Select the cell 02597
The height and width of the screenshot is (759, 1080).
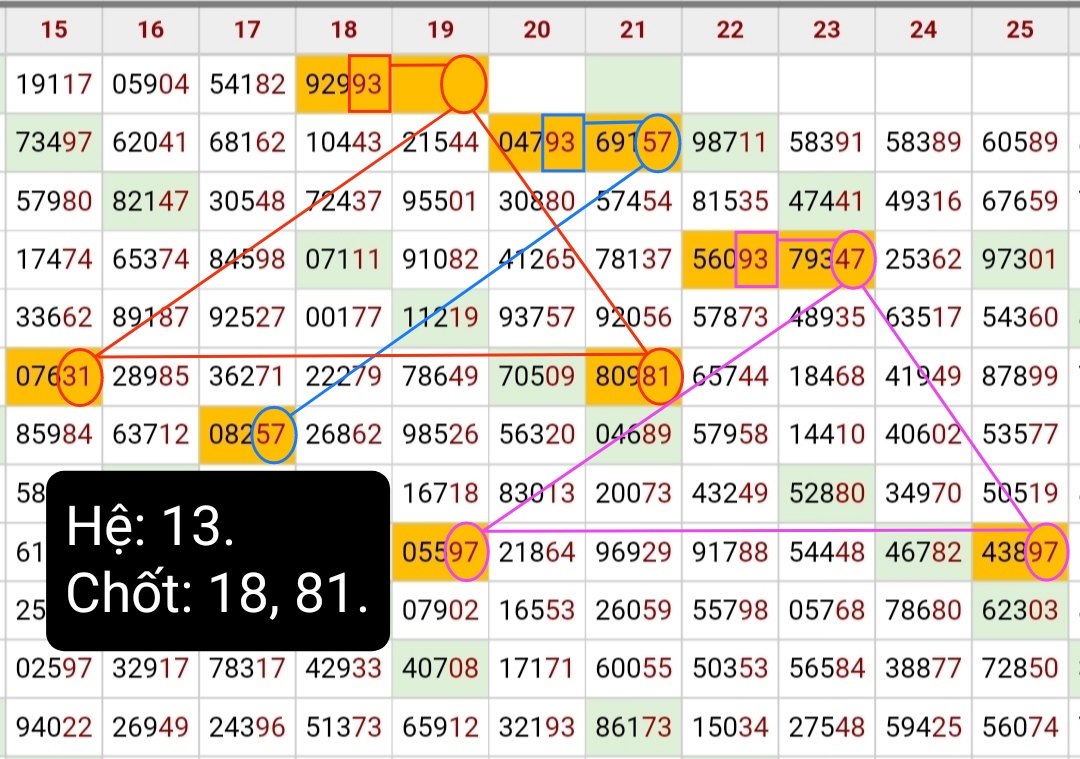coord(54,669)
